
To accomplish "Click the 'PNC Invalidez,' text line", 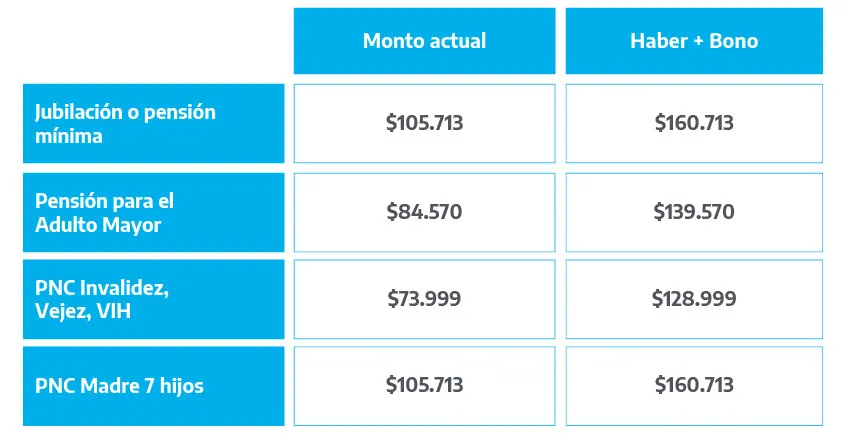I will point(102,289).
